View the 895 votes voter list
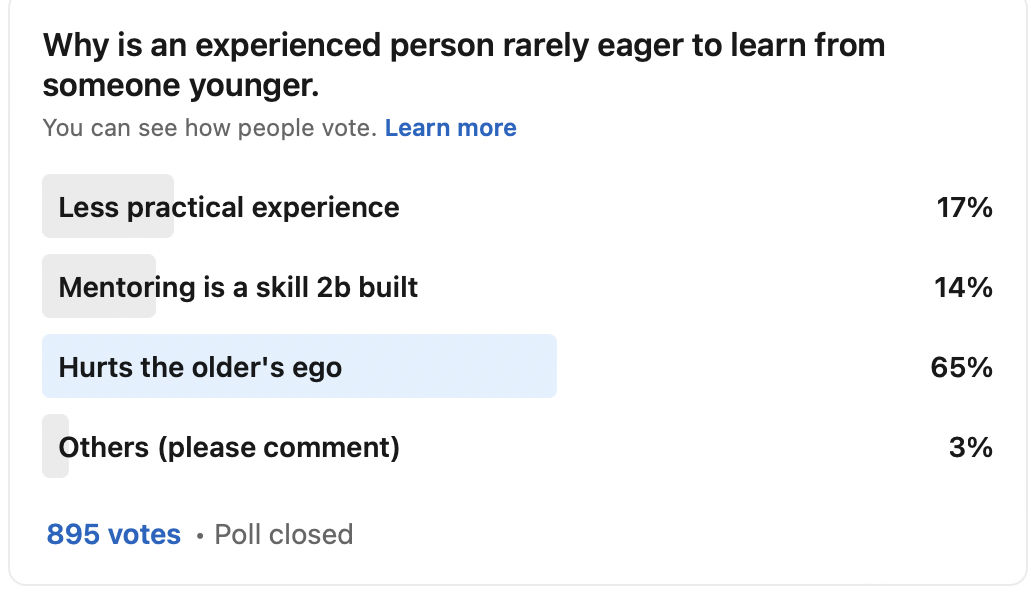This screenshot has width=1034, height=594. (114, 535)
